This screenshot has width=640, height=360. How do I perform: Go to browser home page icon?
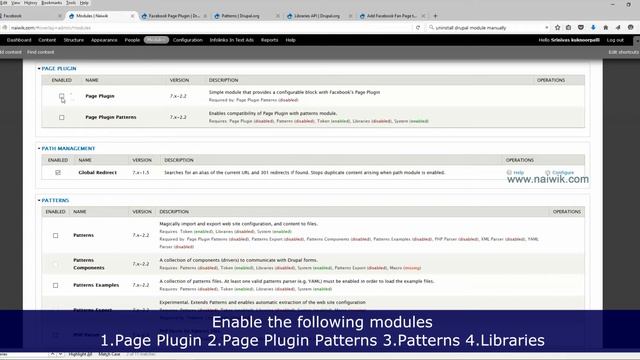(x=606, y=28)
